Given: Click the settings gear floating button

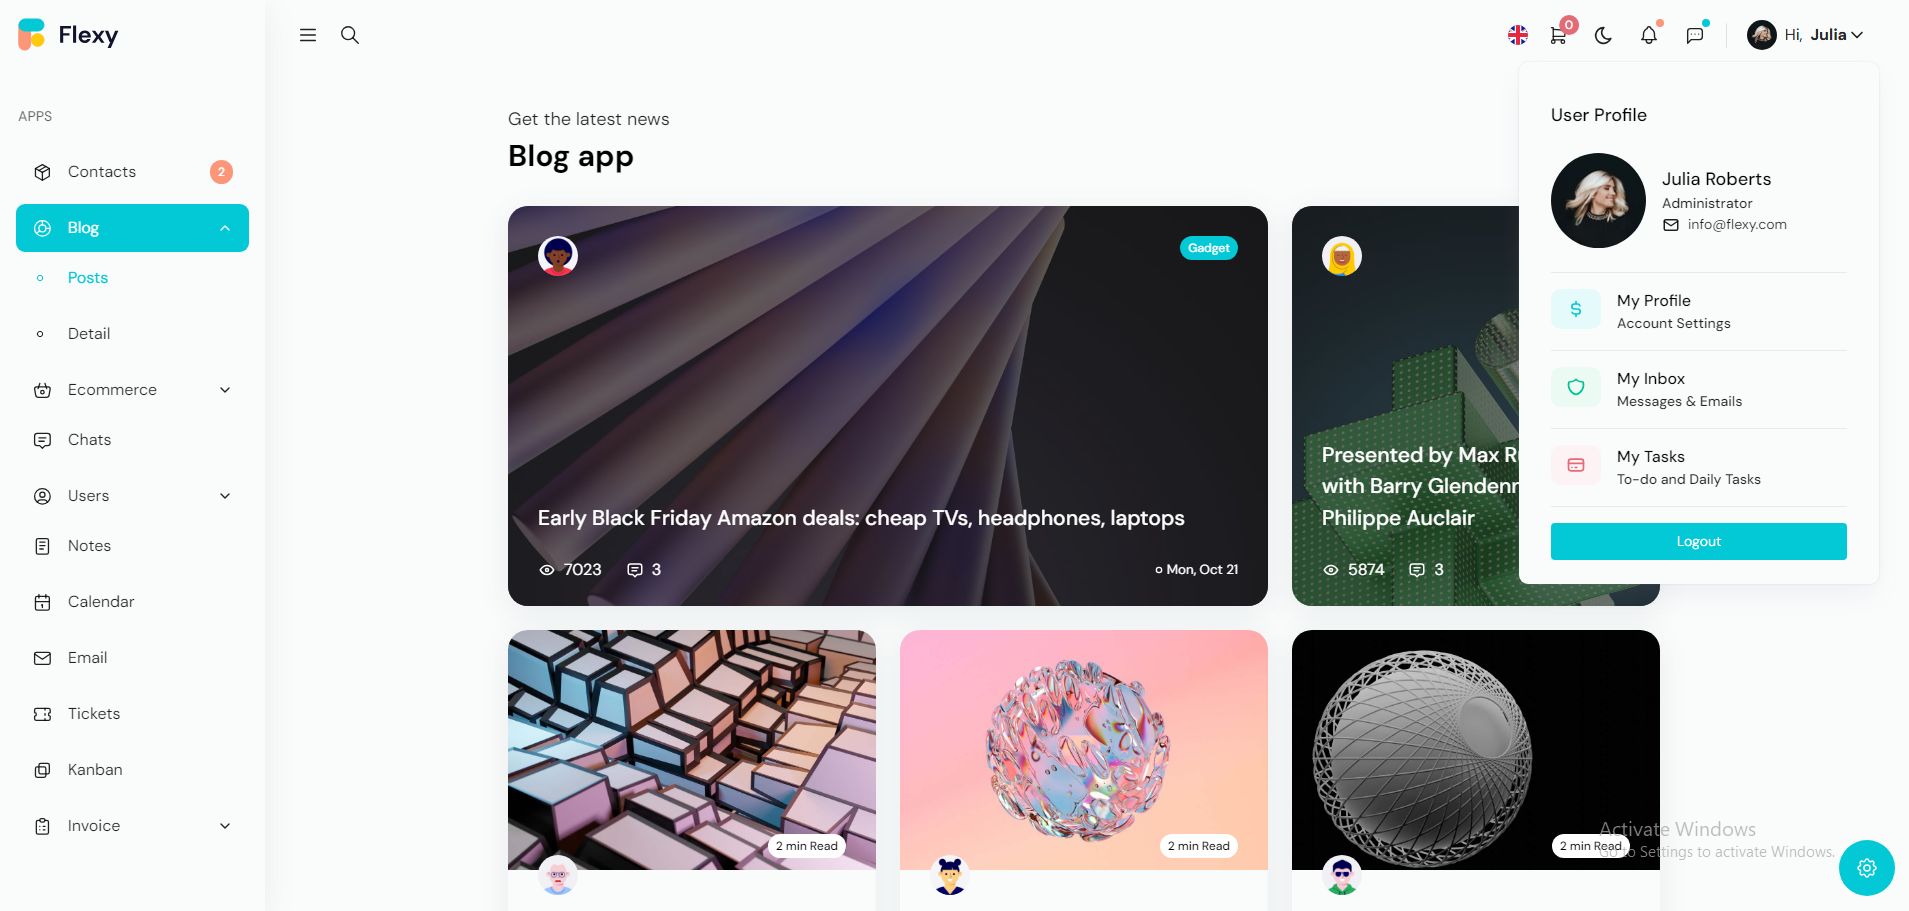Looking at the screenshot, I should [1867, 868].
